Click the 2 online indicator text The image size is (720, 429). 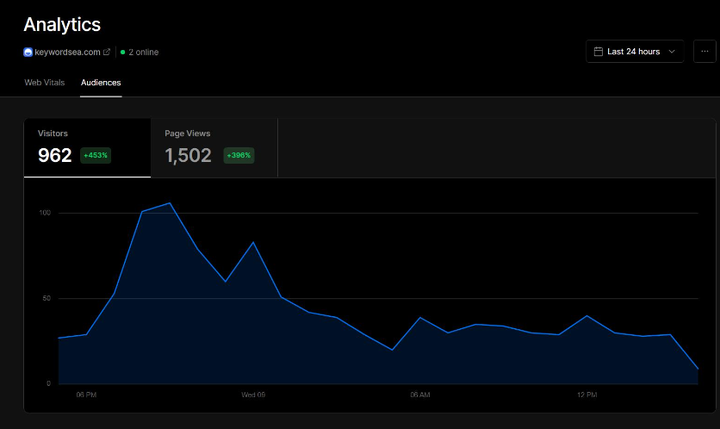click(x=143, y=52)
